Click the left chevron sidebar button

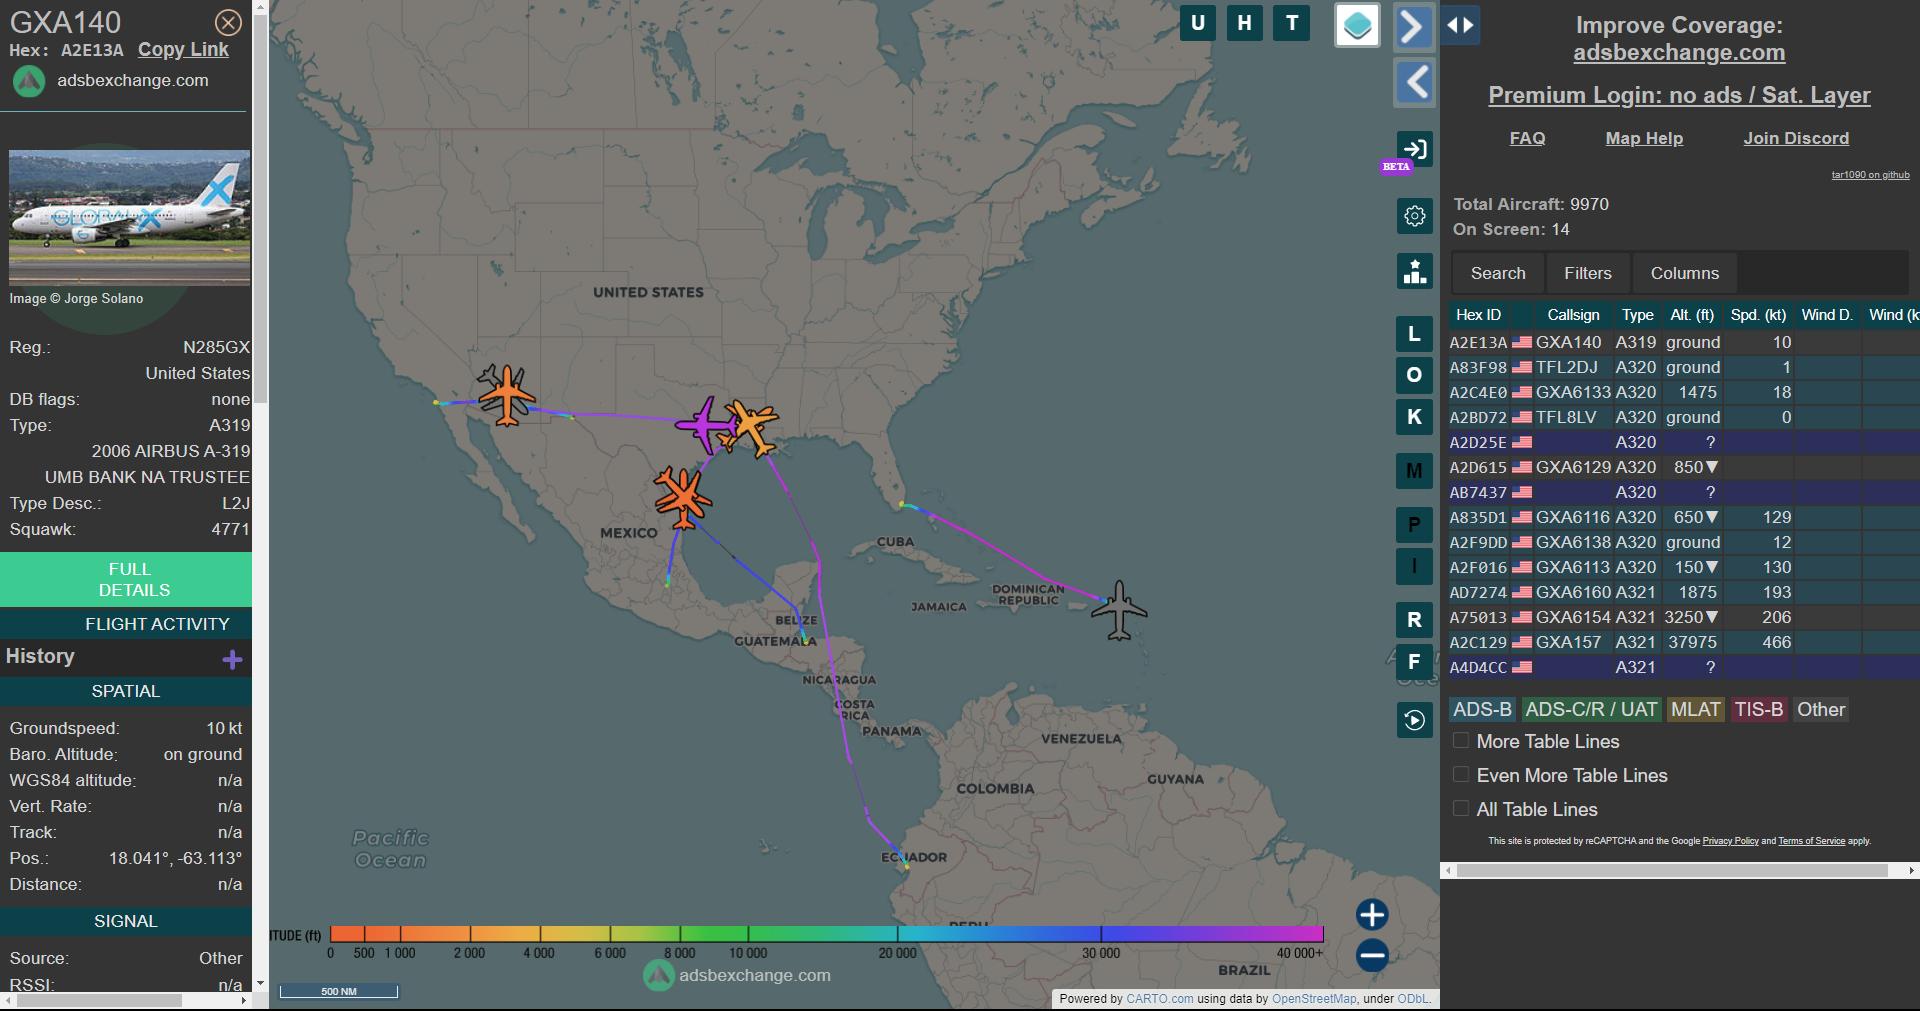pyautogui.click(x=1414, y=82)
